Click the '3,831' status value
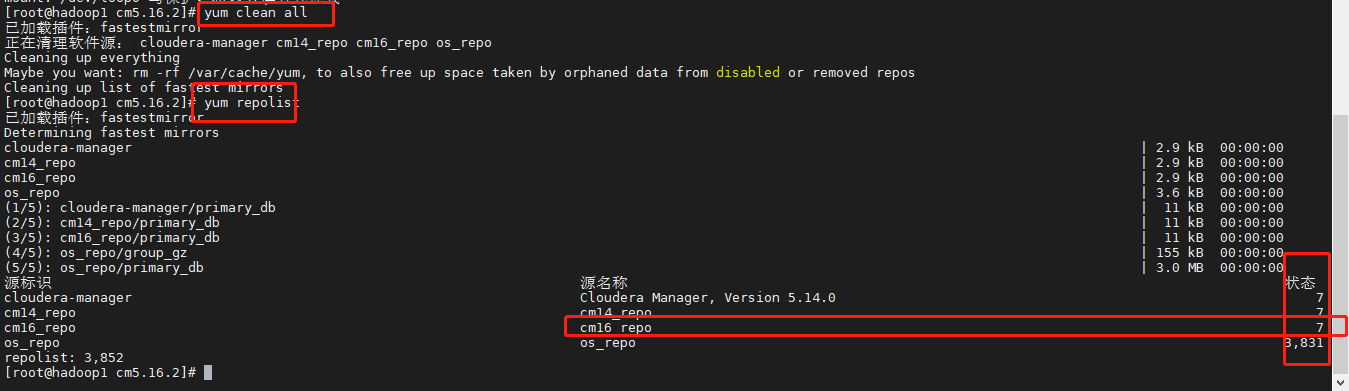Viewport: 1349px width, 391px height. 1304,343
